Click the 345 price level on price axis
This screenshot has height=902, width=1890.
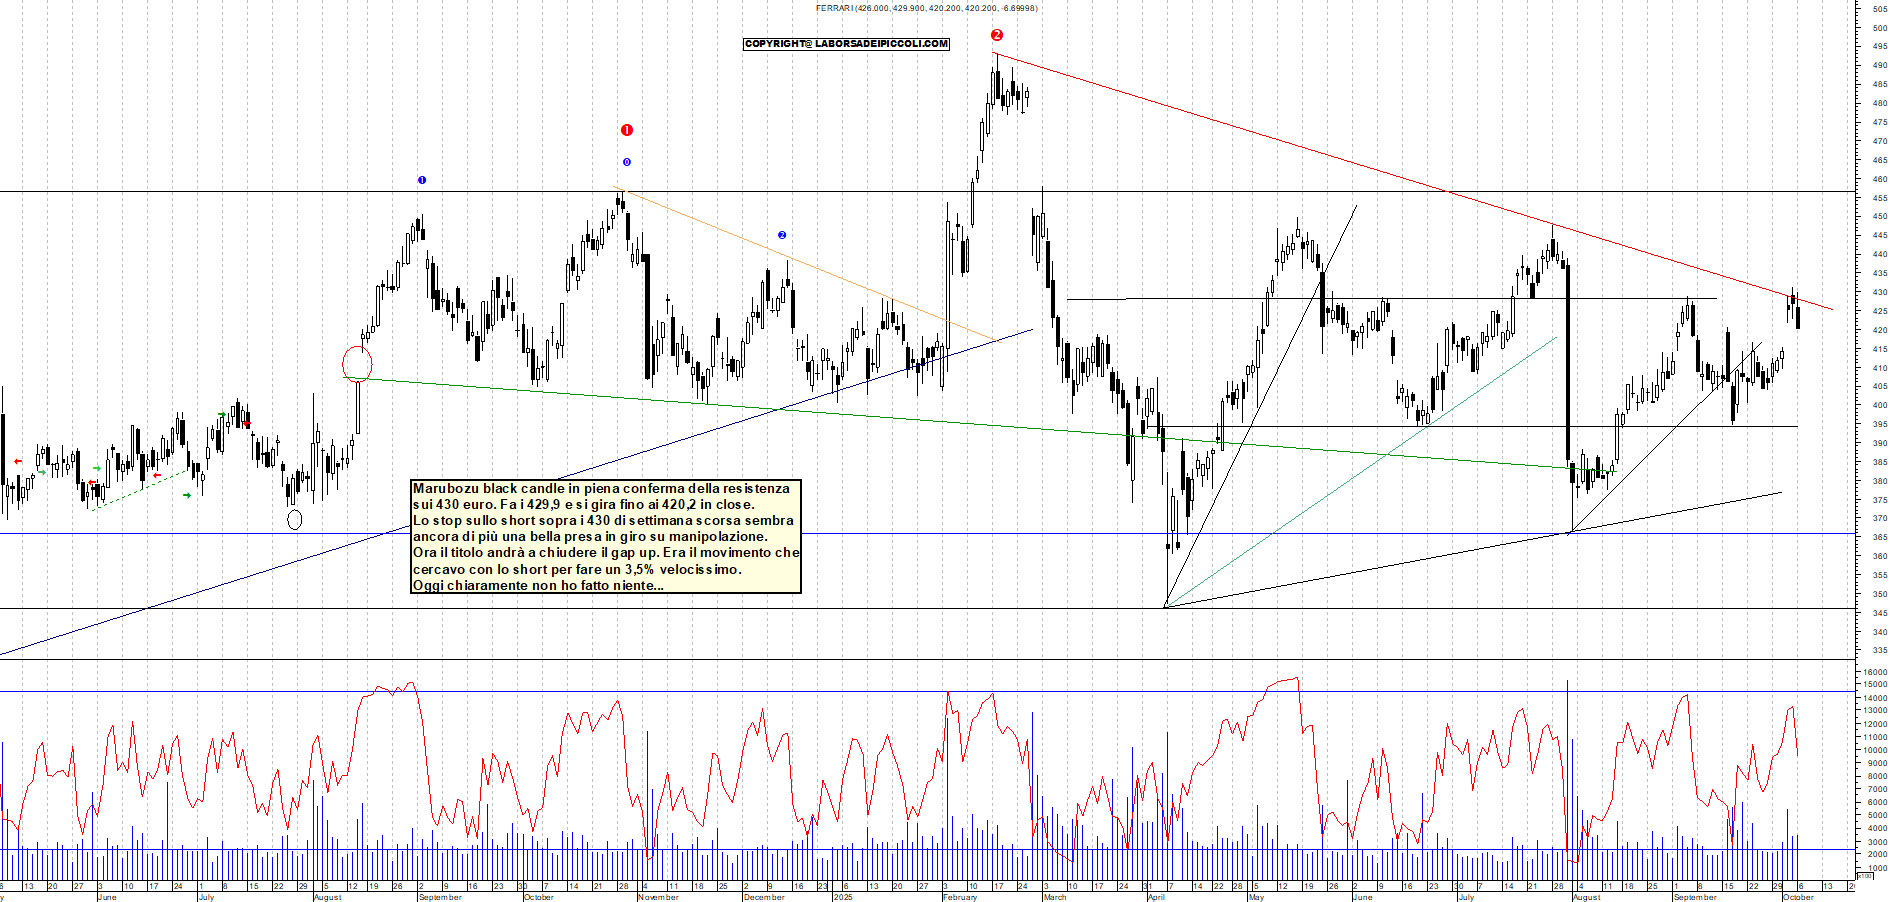(1880, 613)
